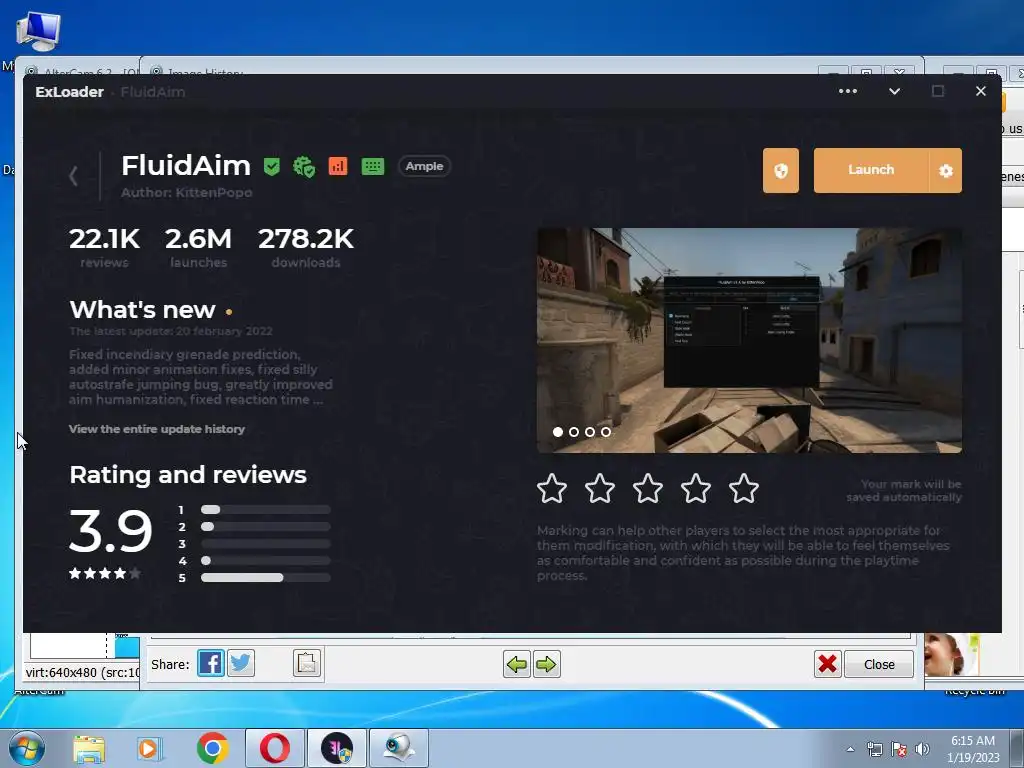View the entire update history
Image resolution: width=1024 pixels, height=768 pixels.
[157, 429]
